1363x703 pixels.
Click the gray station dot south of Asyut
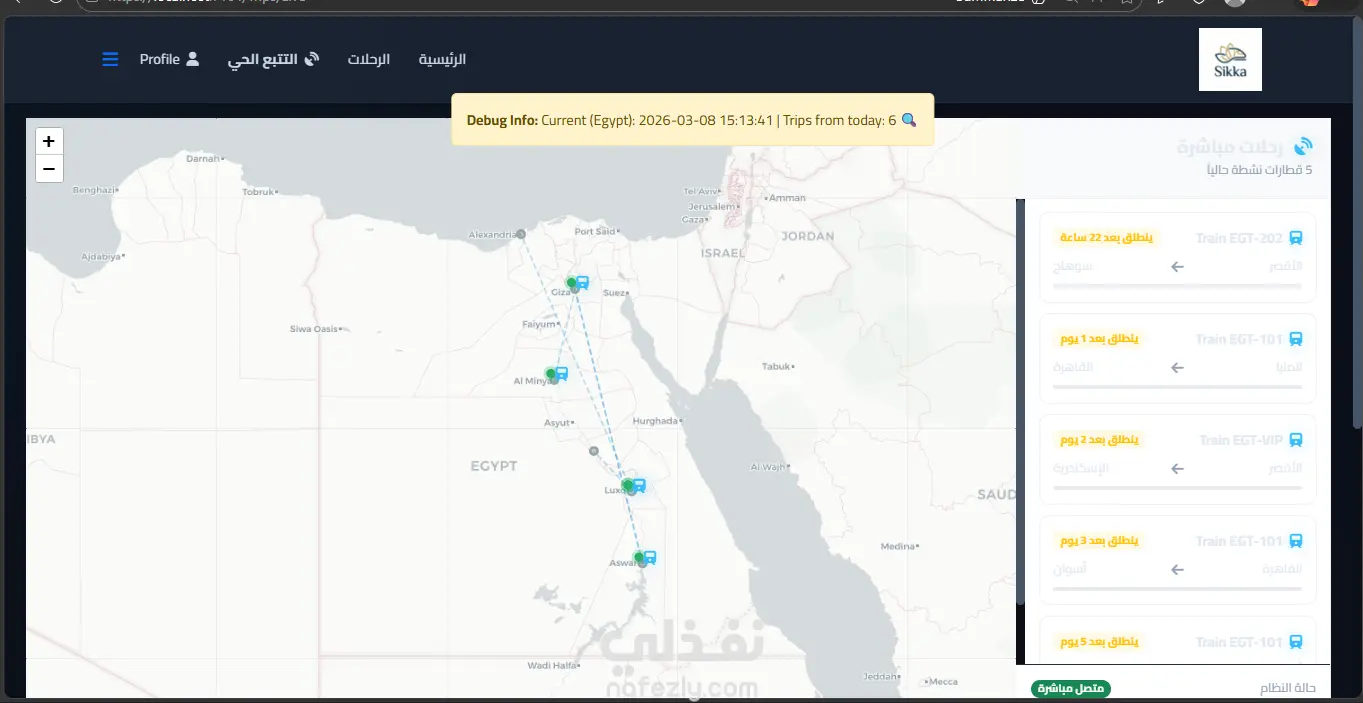pos(594,451)
